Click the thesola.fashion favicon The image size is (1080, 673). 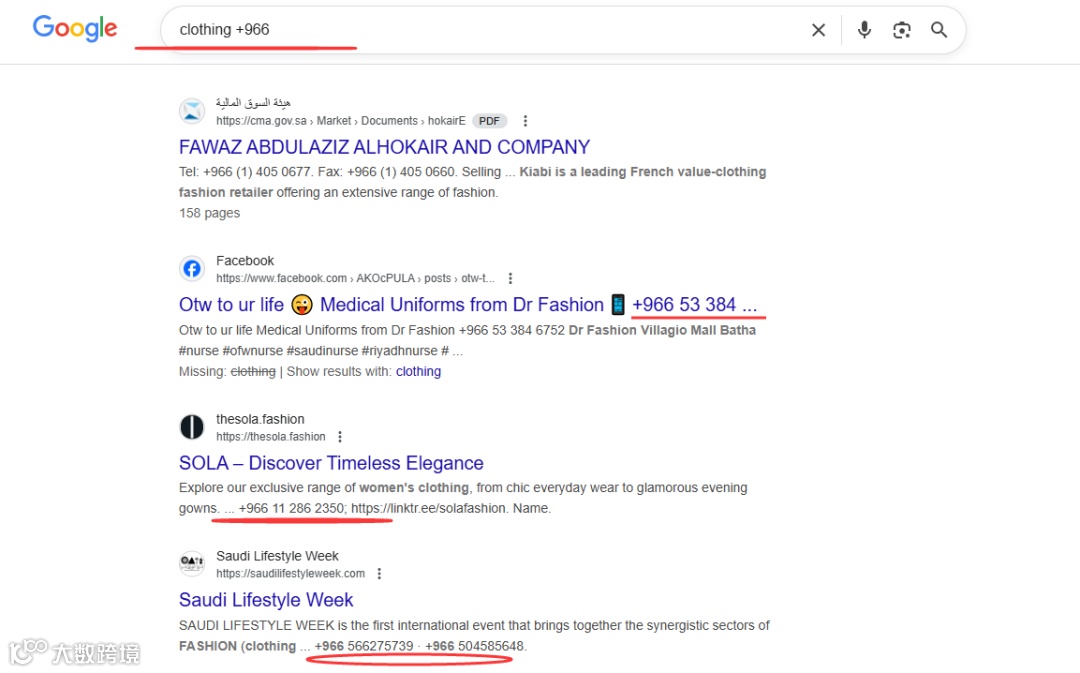pyautogui.click(x=192, y=427)
